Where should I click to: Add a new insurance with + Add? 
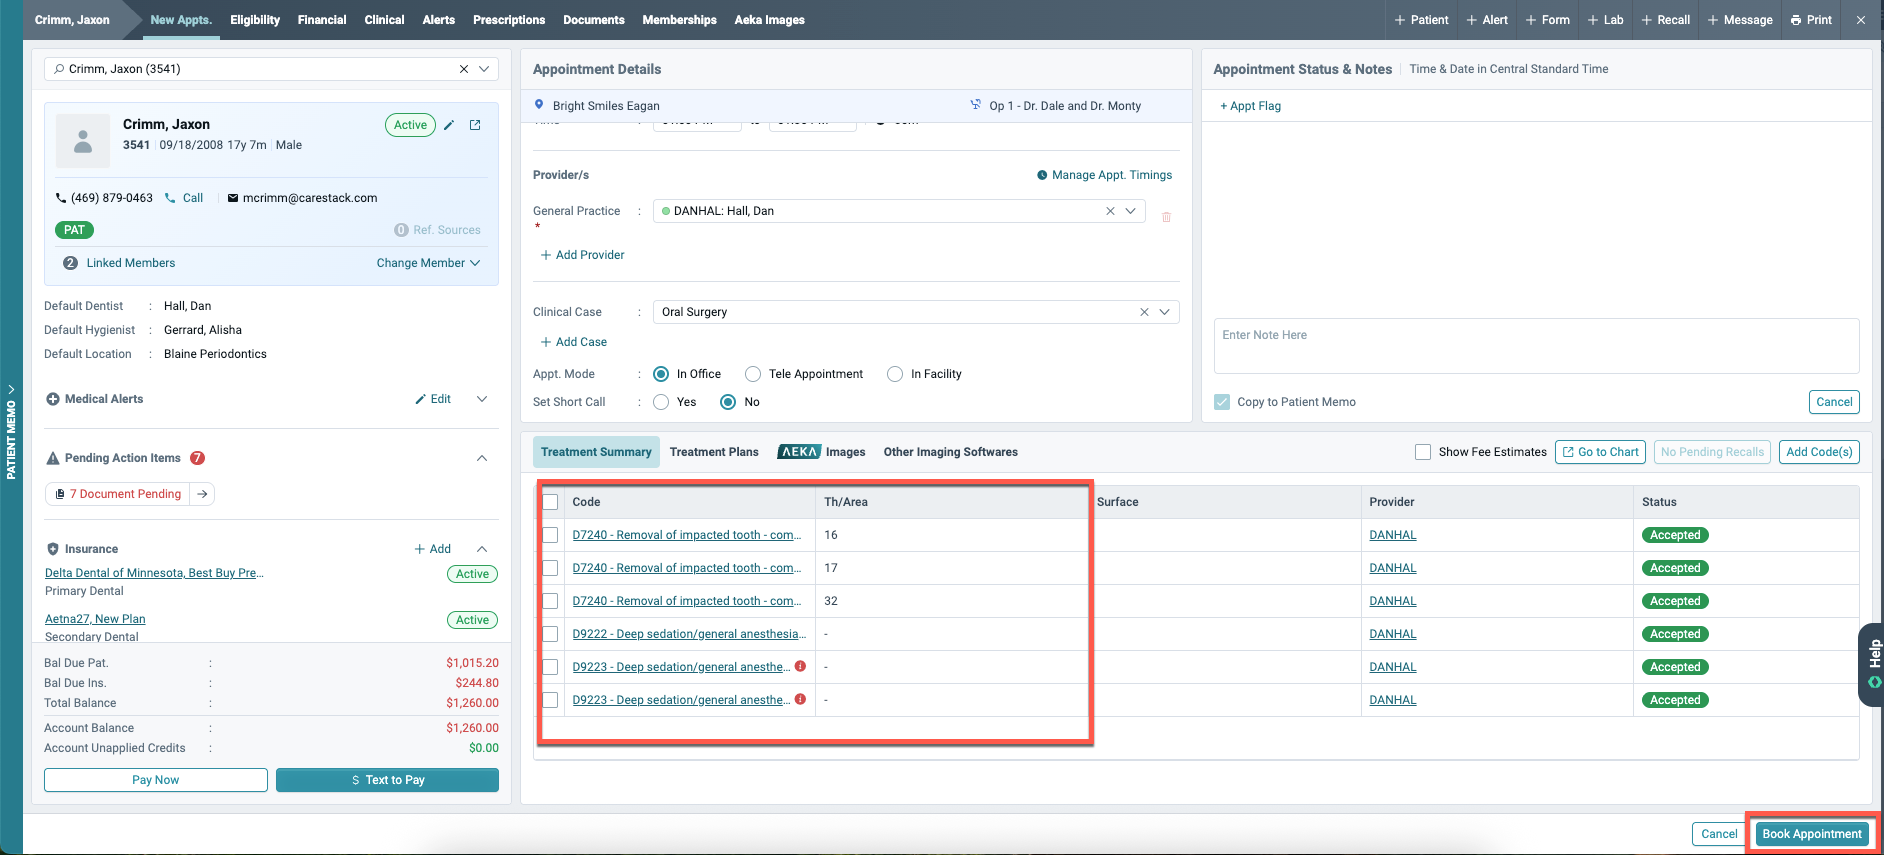pos(432,549)
